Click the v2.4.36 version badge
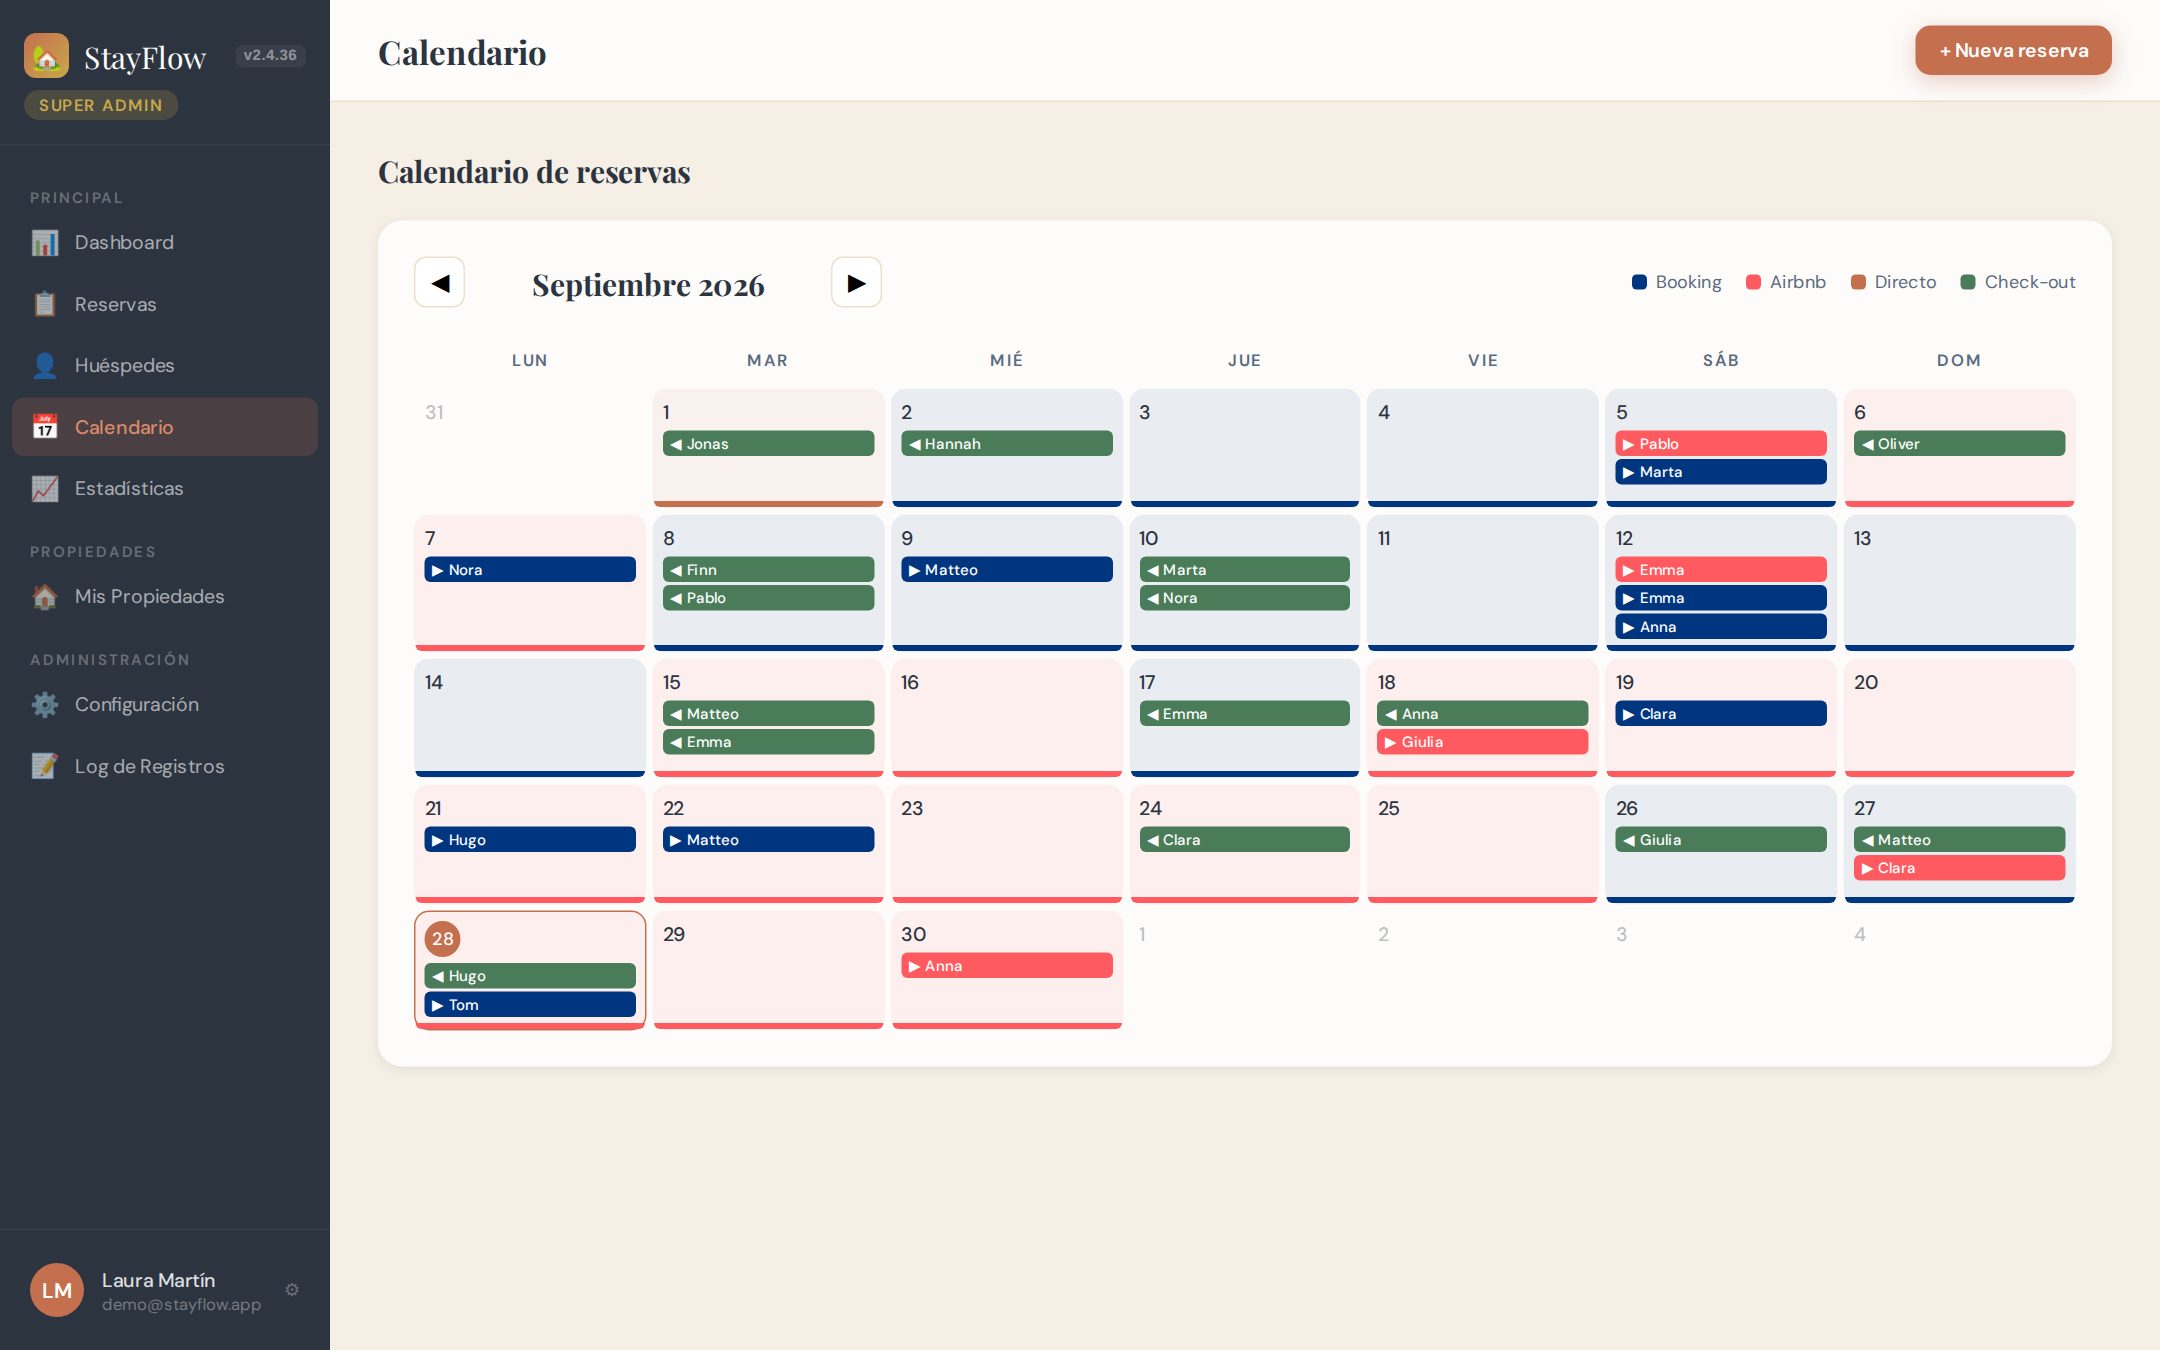Viewport: 2160px width, 1350px height. click(x=270, y=55)
